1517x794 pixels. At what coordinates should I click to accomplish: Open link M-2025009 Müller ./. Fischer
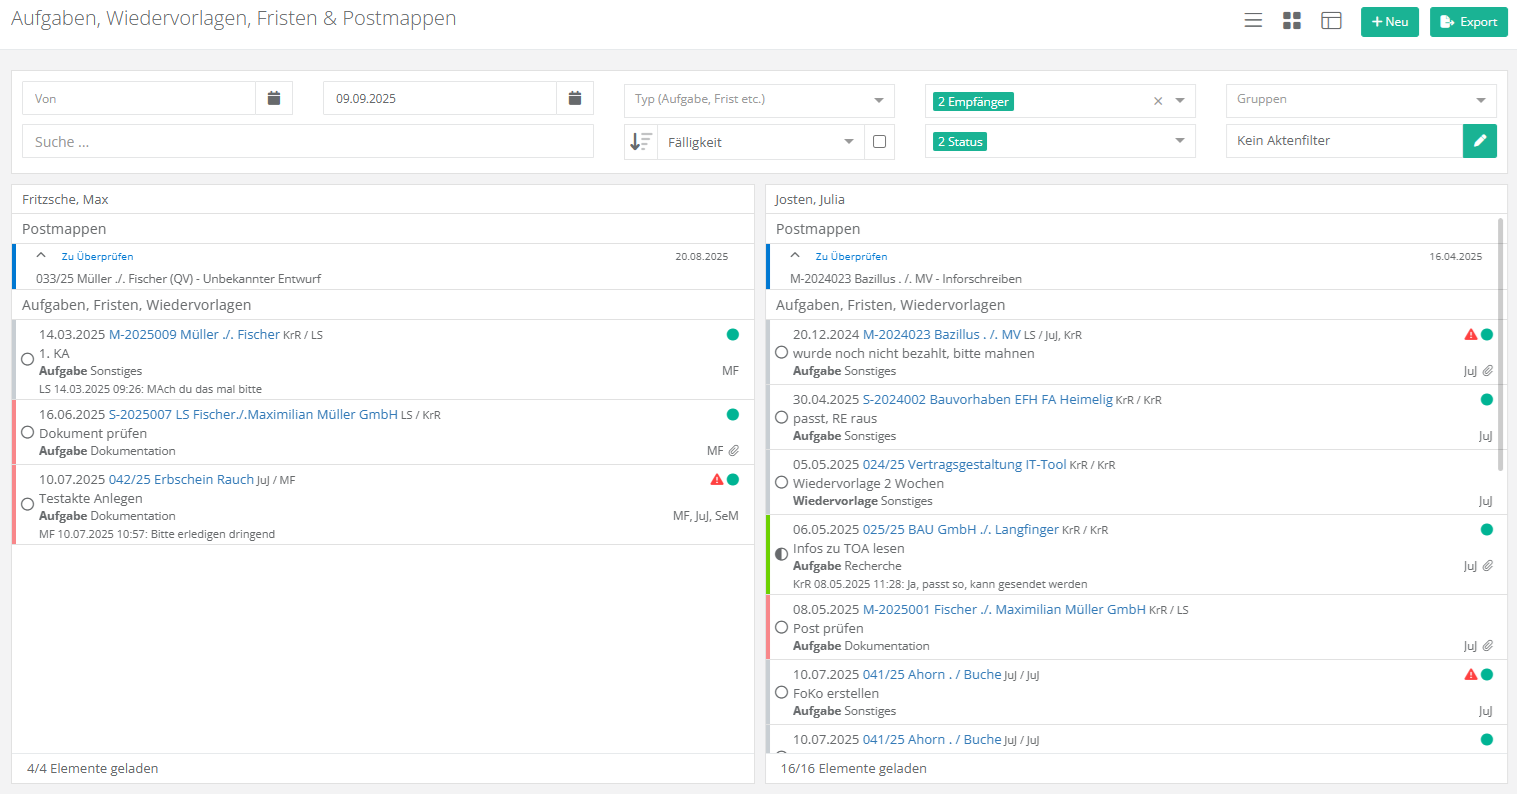click(x=194, y=335)
